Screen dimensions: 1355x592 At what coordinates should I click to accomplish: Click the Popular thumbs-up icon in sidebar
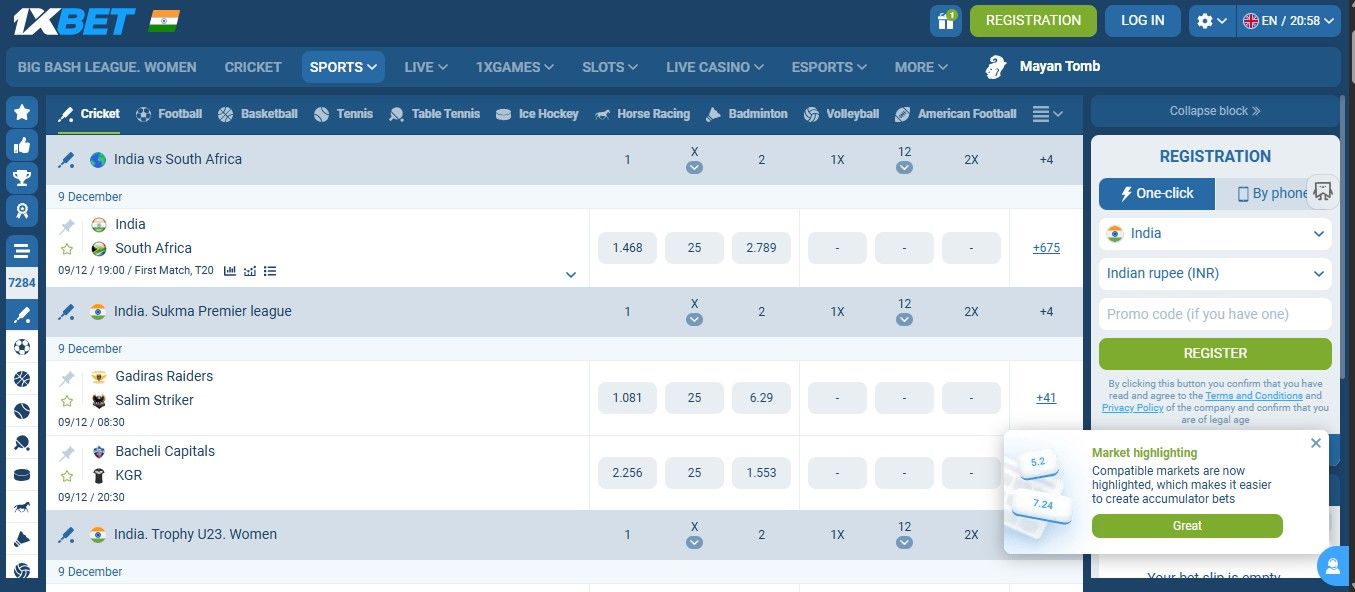[22, 145]
